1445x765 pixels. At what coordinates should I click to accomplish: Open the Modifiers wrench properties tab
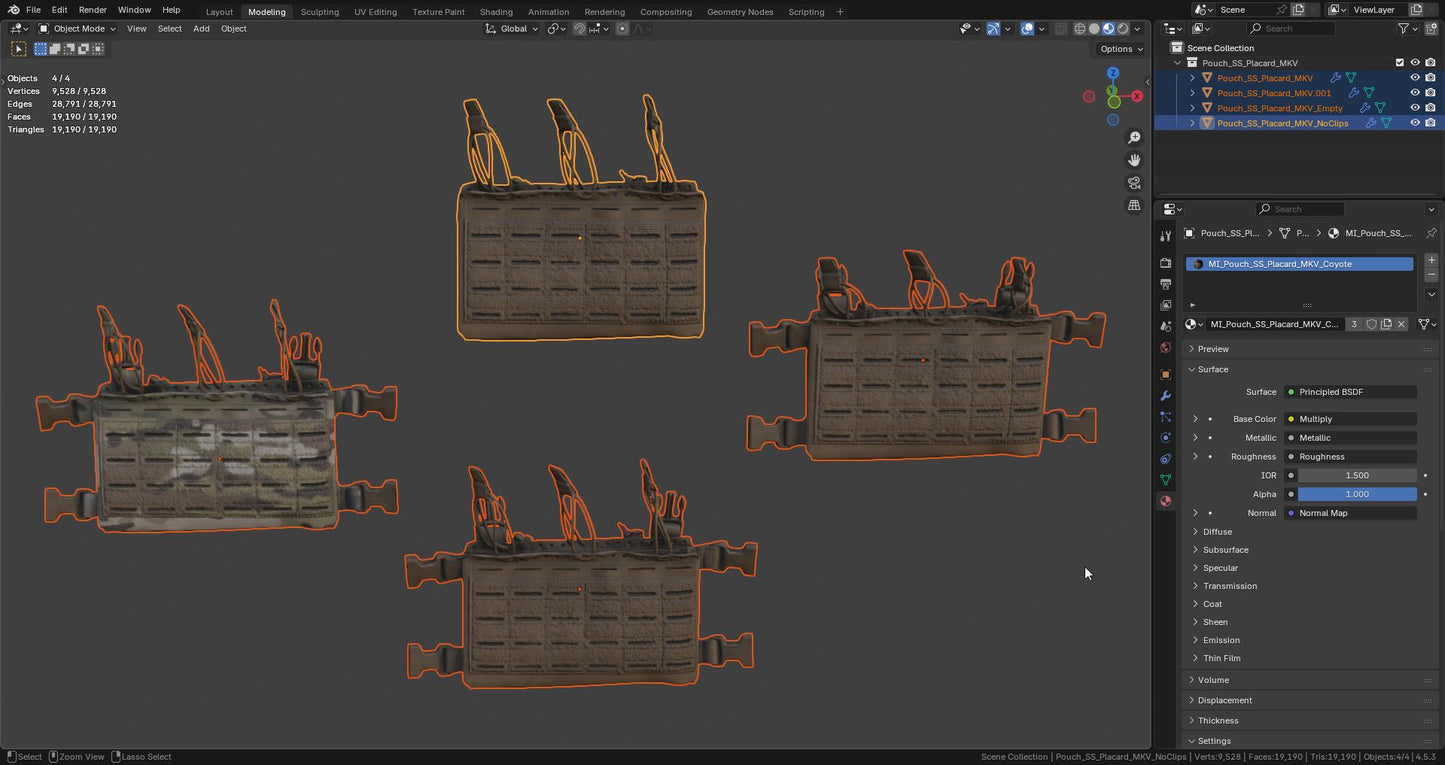coord(1165,396)
